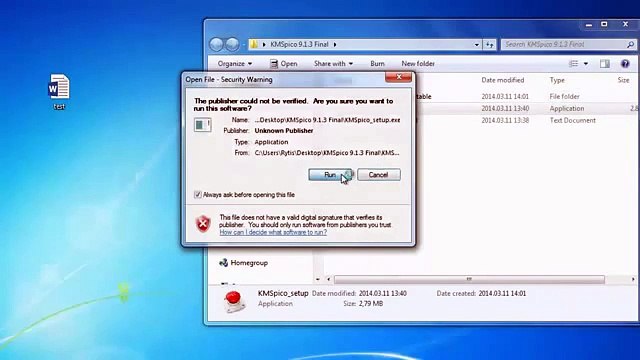Select the Text Document row dated 13:38
640x360 pixels.
(x=526, y=120)
